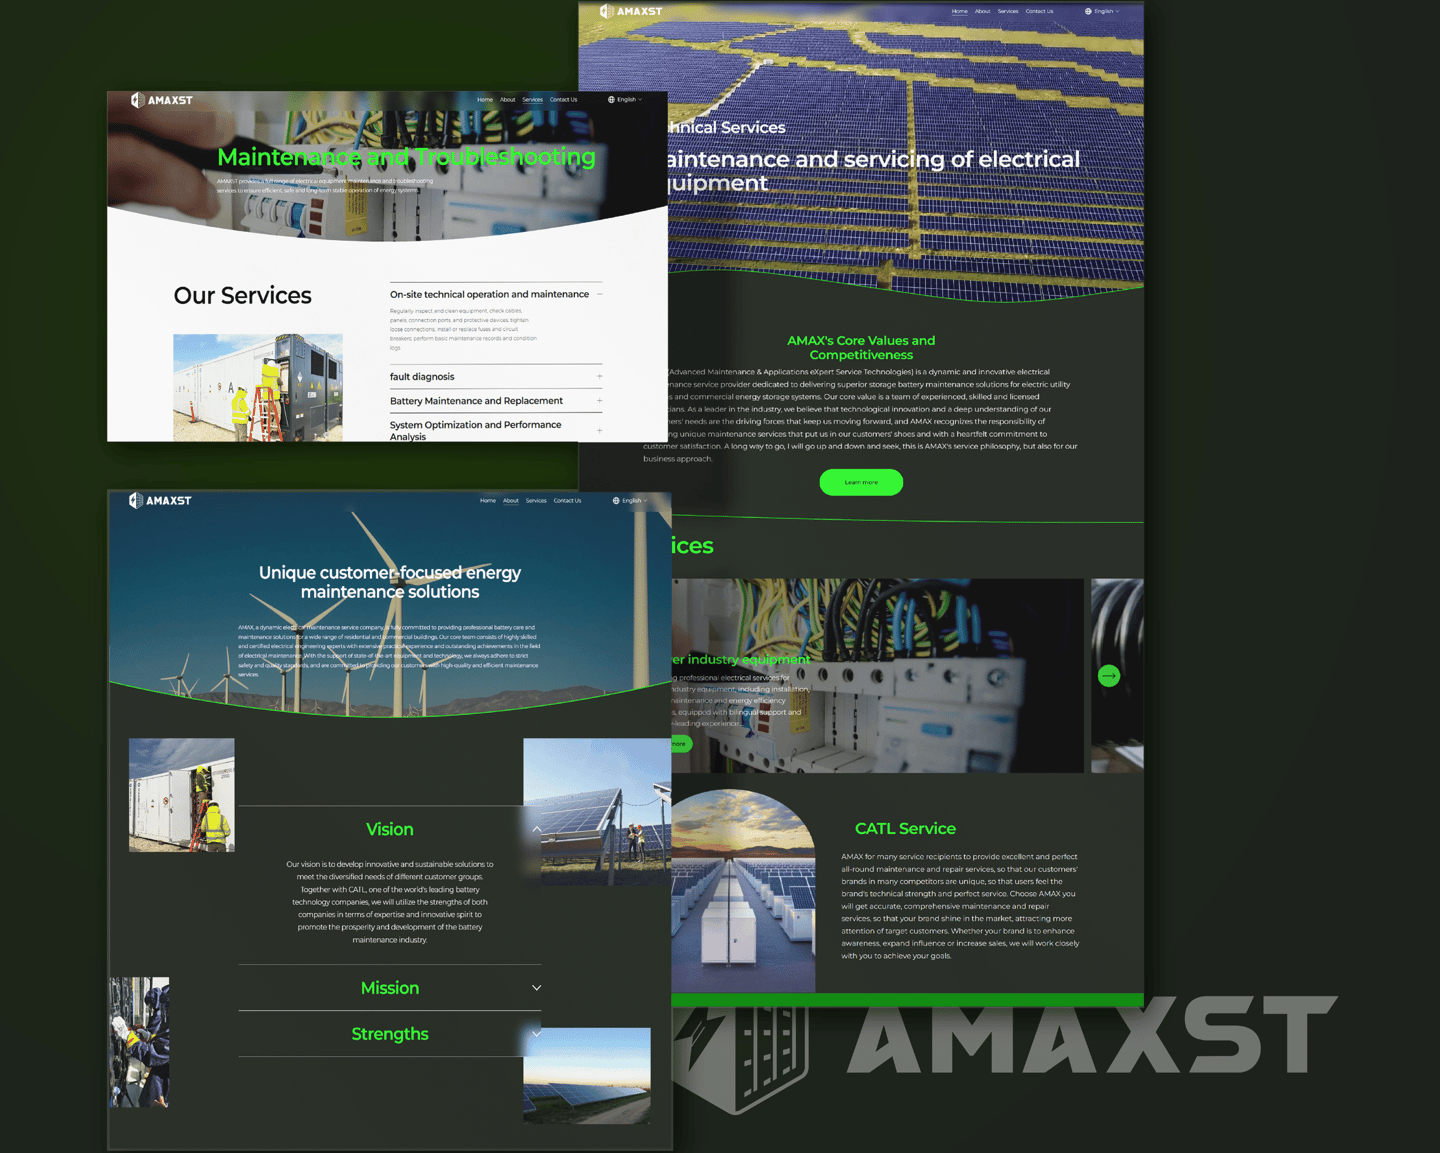Open the English language dropdown on the solar farm page

(1102, 11)
